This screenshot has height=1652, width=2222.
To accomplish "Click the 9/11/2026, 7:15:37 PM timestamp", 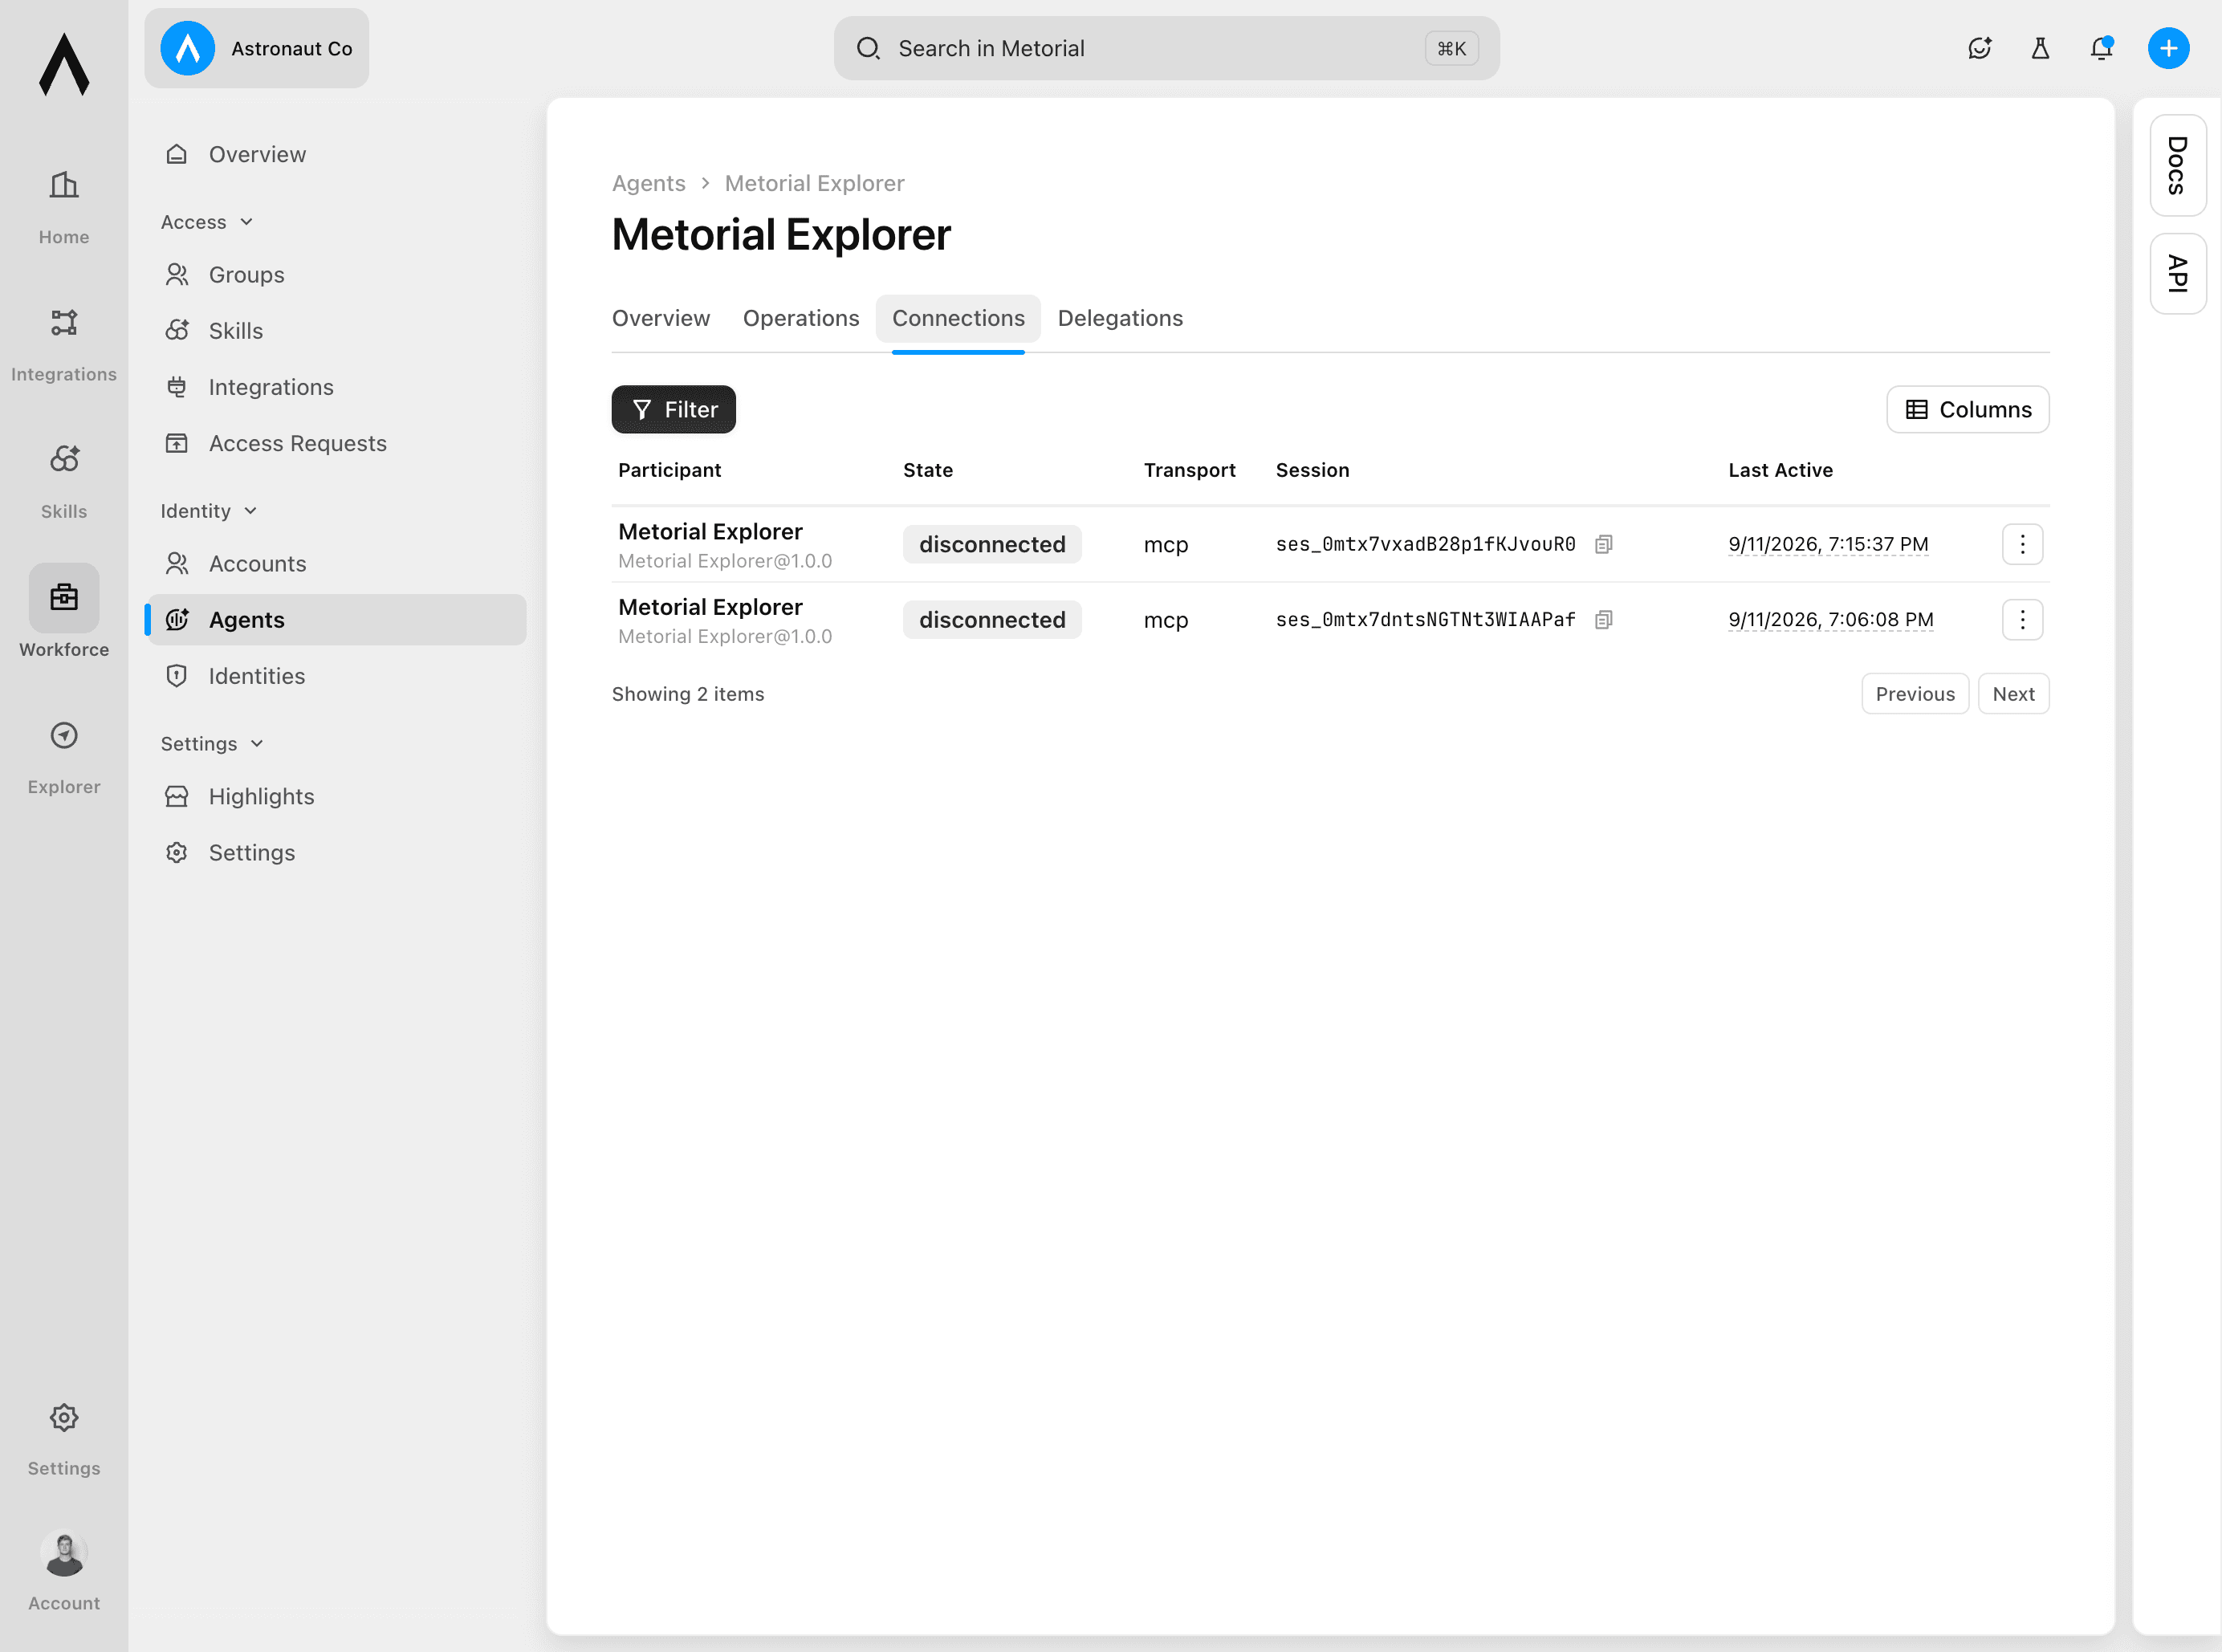I will point(1828,544).
